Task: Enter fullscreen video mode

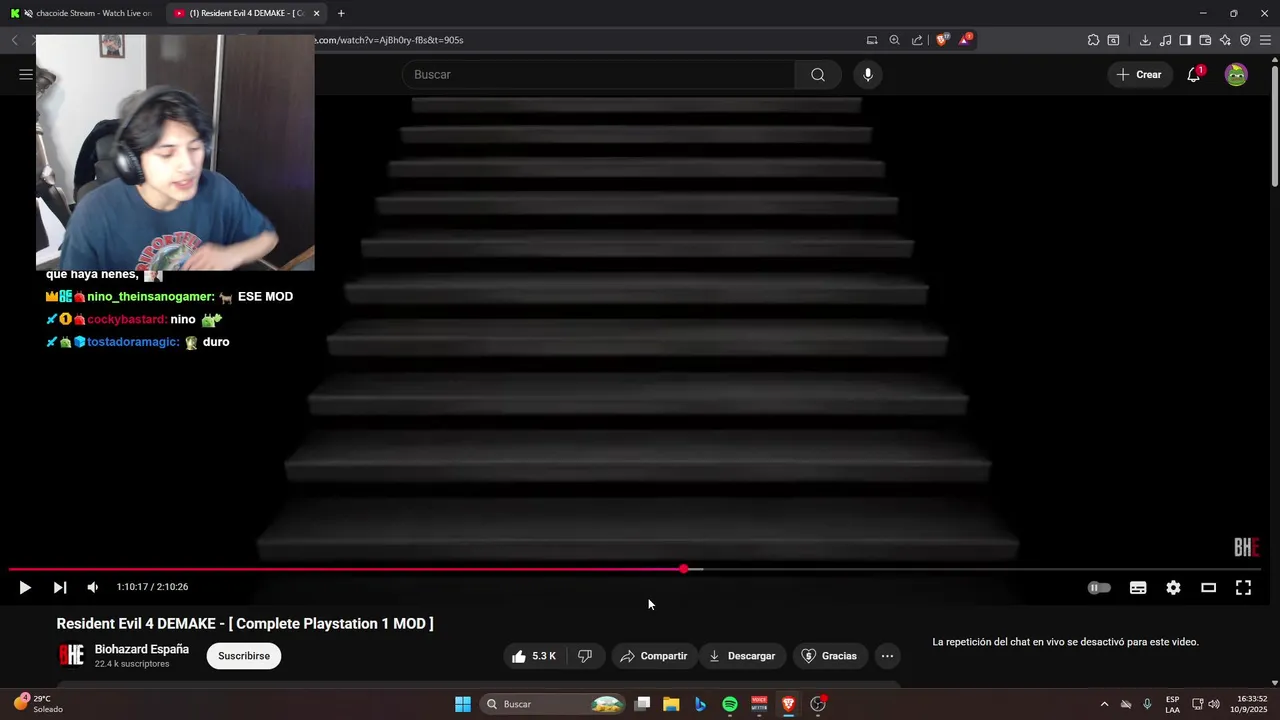Action: coord(1243,588)
